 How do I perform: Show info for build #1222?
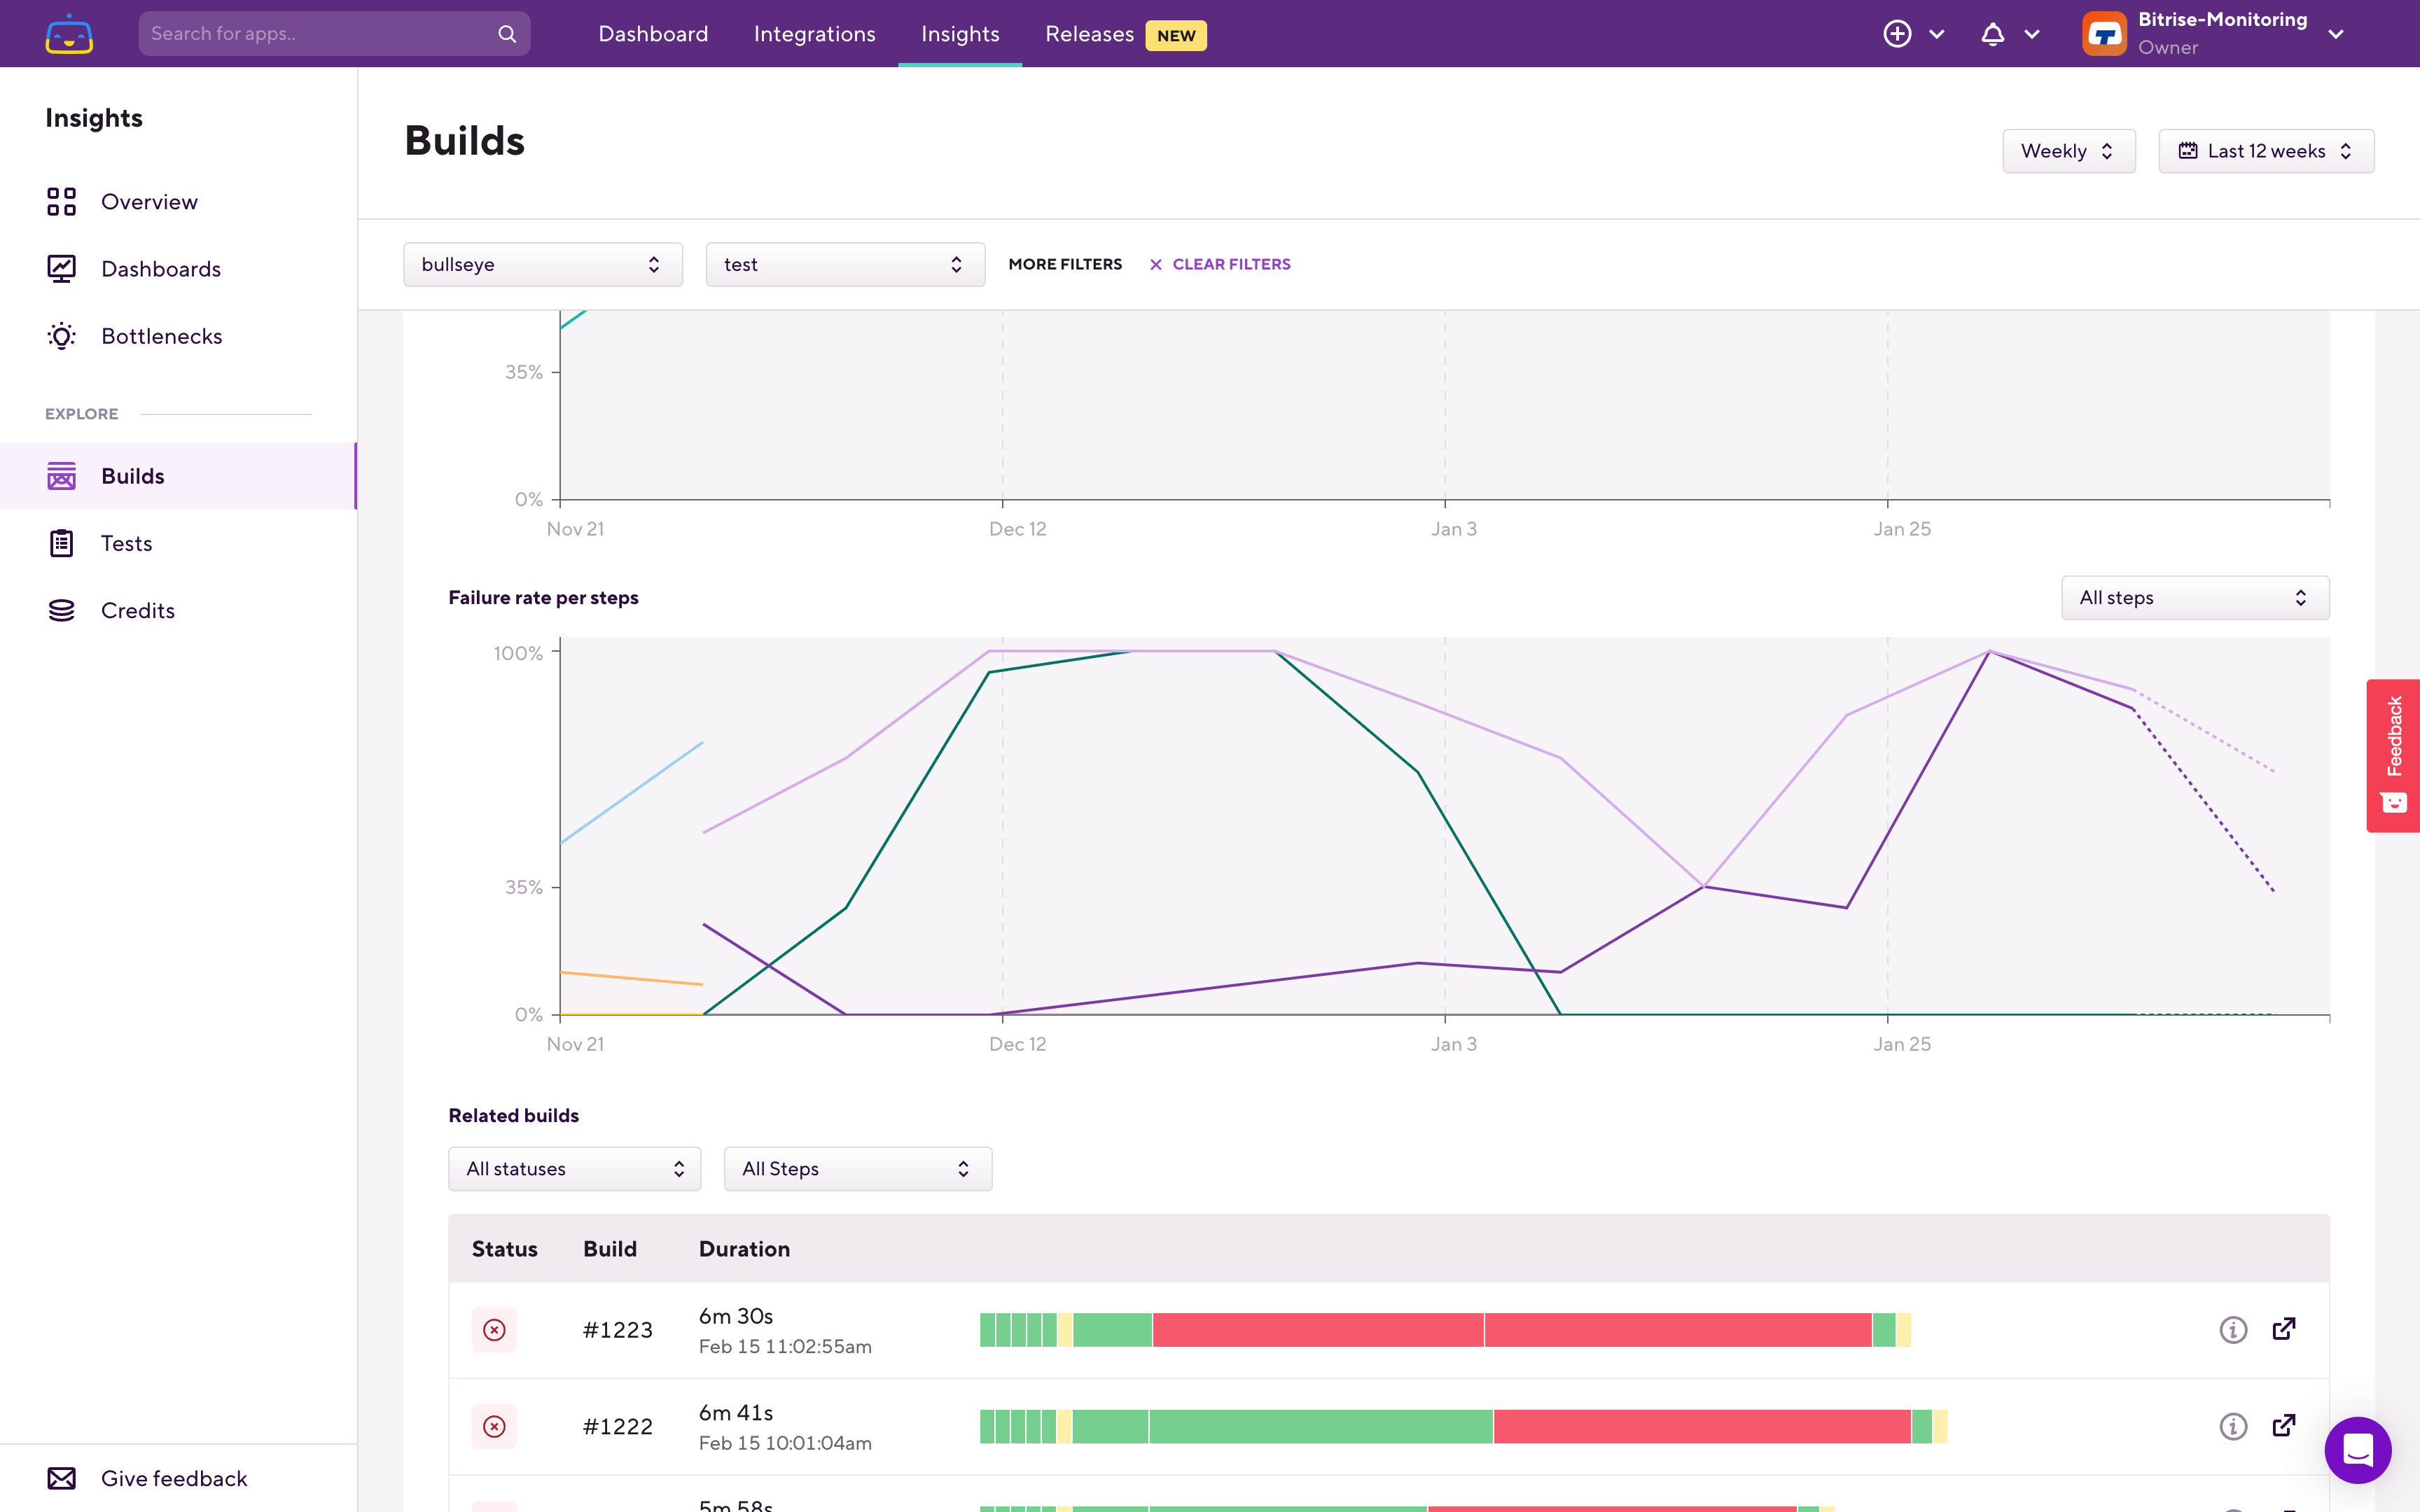[2233, 1426]
